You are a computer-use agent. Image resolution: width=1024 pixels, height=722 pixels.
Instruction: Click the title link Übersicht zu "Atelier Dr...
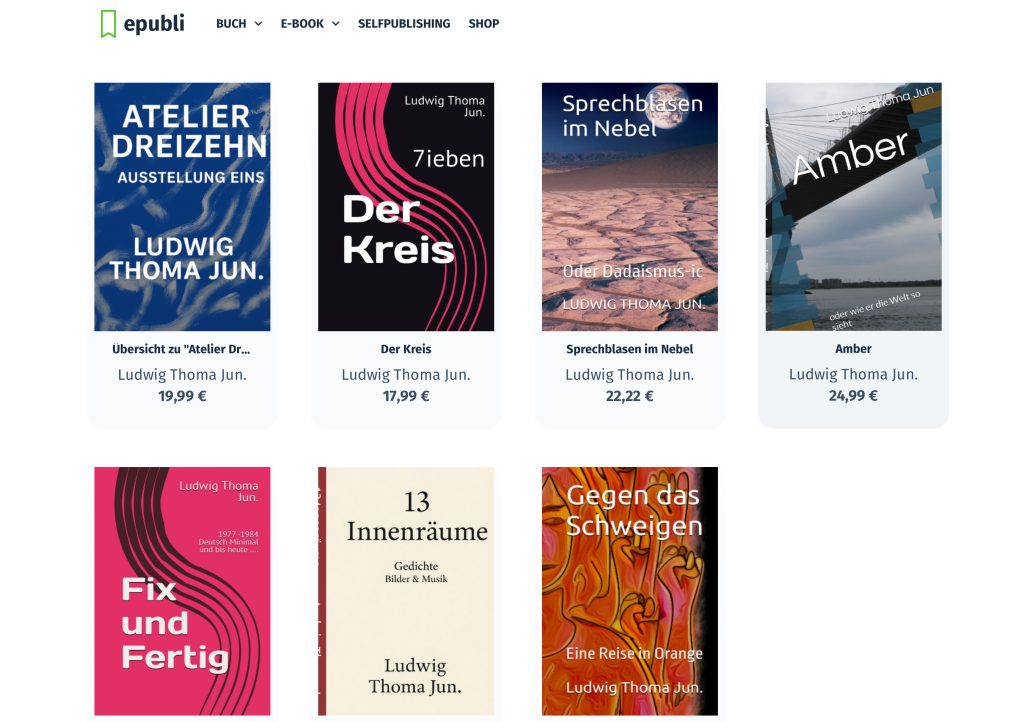coord(181,349)
